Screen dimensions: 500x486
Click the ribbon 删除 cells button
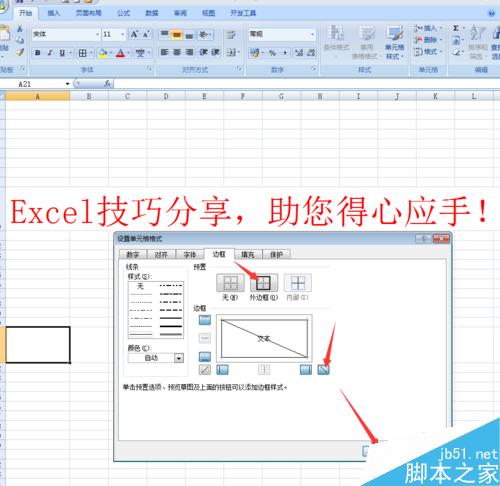point(428,40)
